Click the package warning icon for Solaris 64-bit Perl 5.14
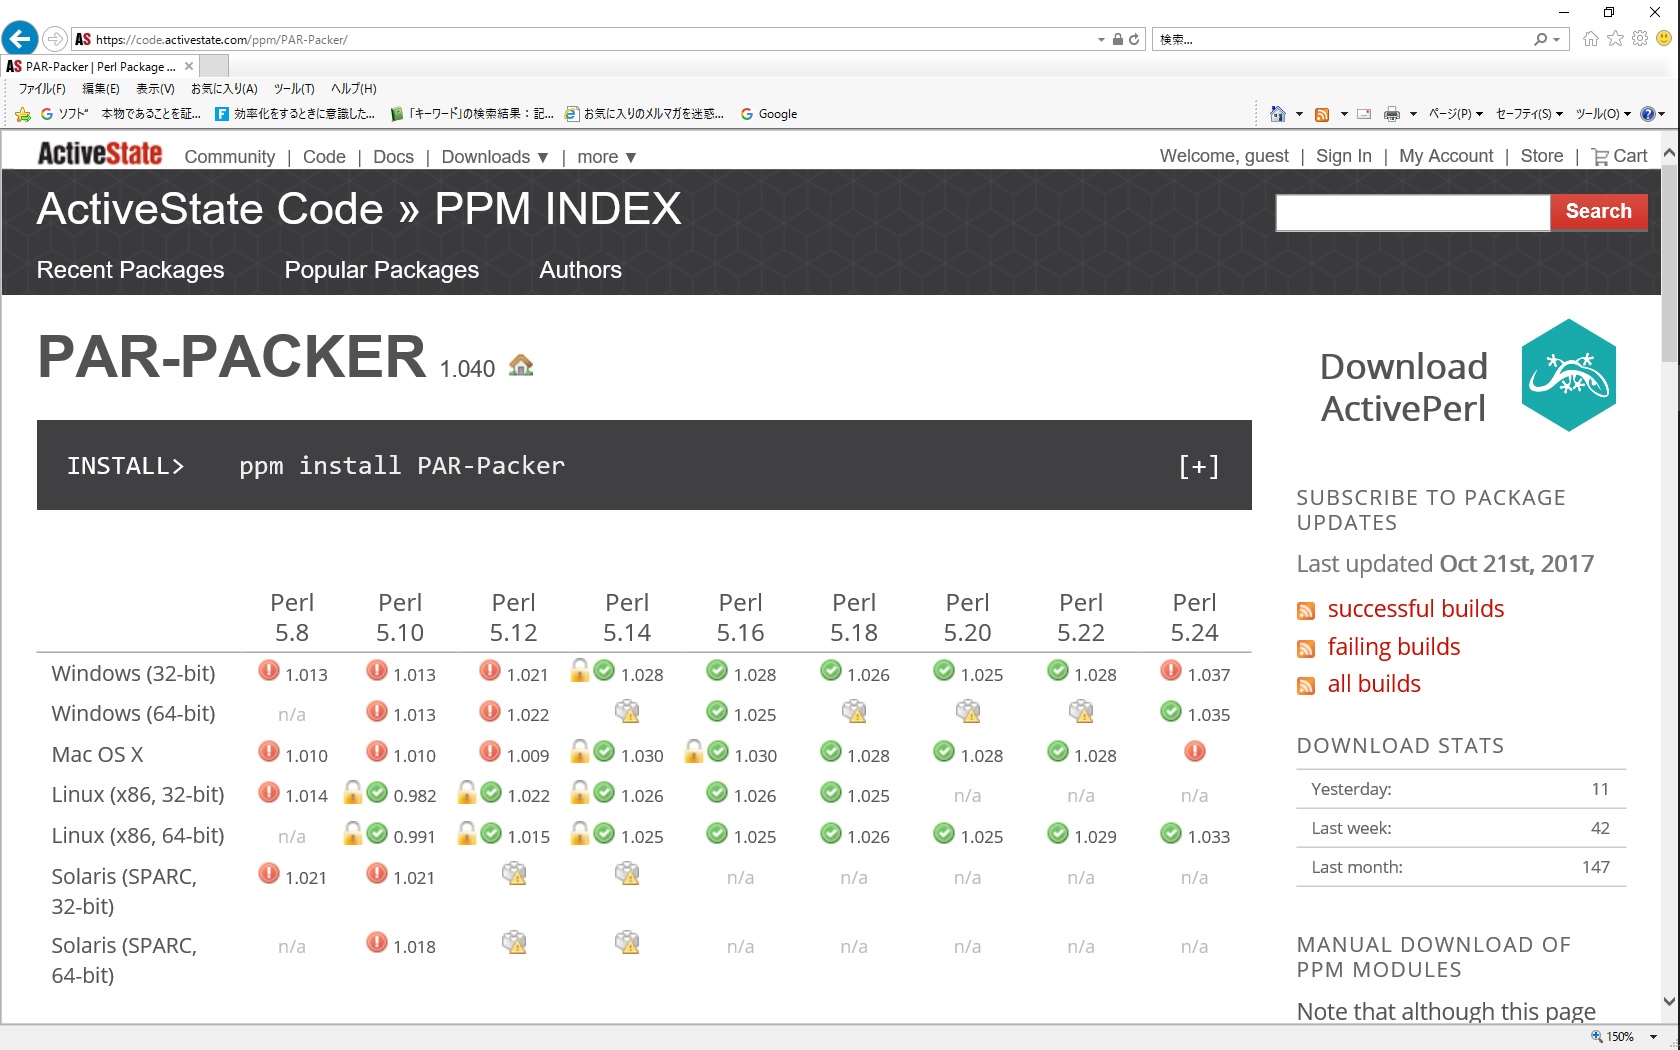The height and width of the screenshot is (1050, 1680). (x=627, y=942)
